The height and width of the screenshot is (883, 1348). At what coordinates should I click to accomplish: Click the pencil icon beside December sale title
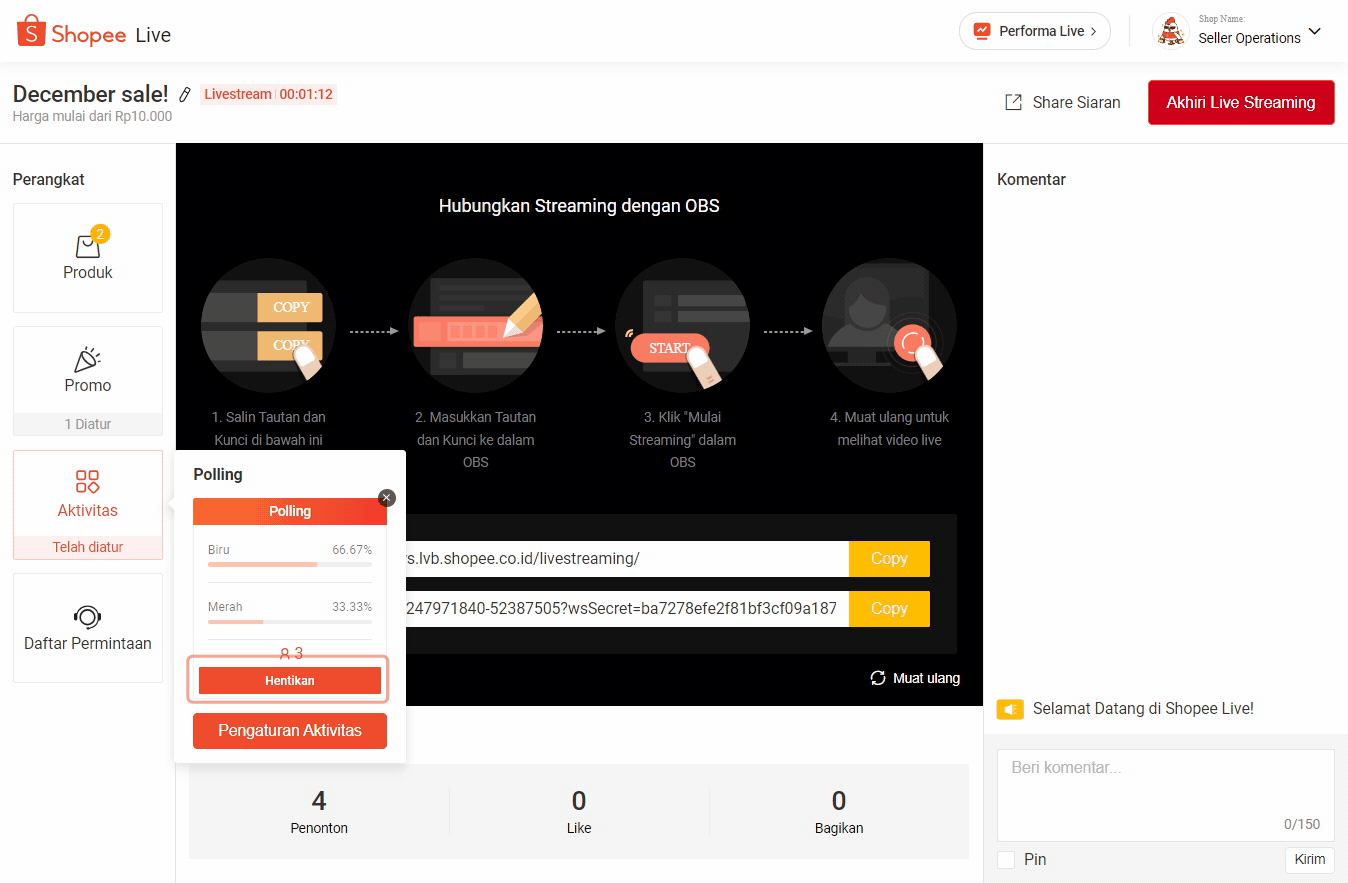[184, 94]
